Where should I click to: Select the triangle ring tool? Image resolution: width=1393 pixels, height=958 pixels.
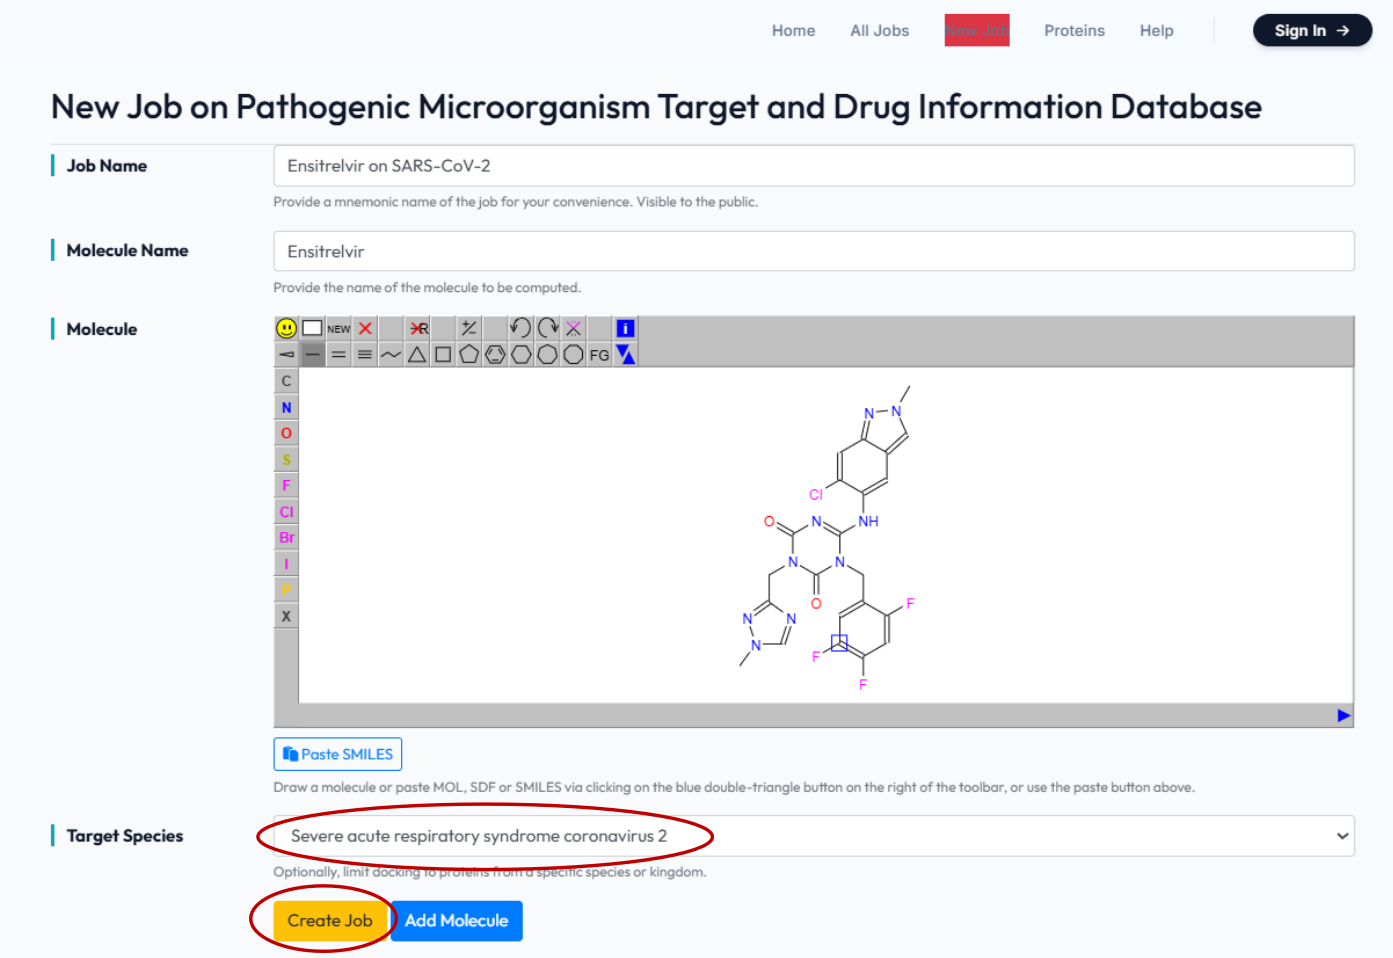[x=417, y=354]
